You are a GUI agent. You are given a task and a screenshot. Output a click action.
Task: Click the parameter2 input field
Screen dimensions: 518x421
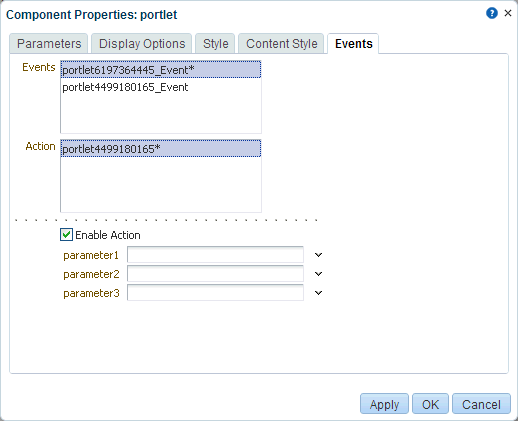[215, 274]
